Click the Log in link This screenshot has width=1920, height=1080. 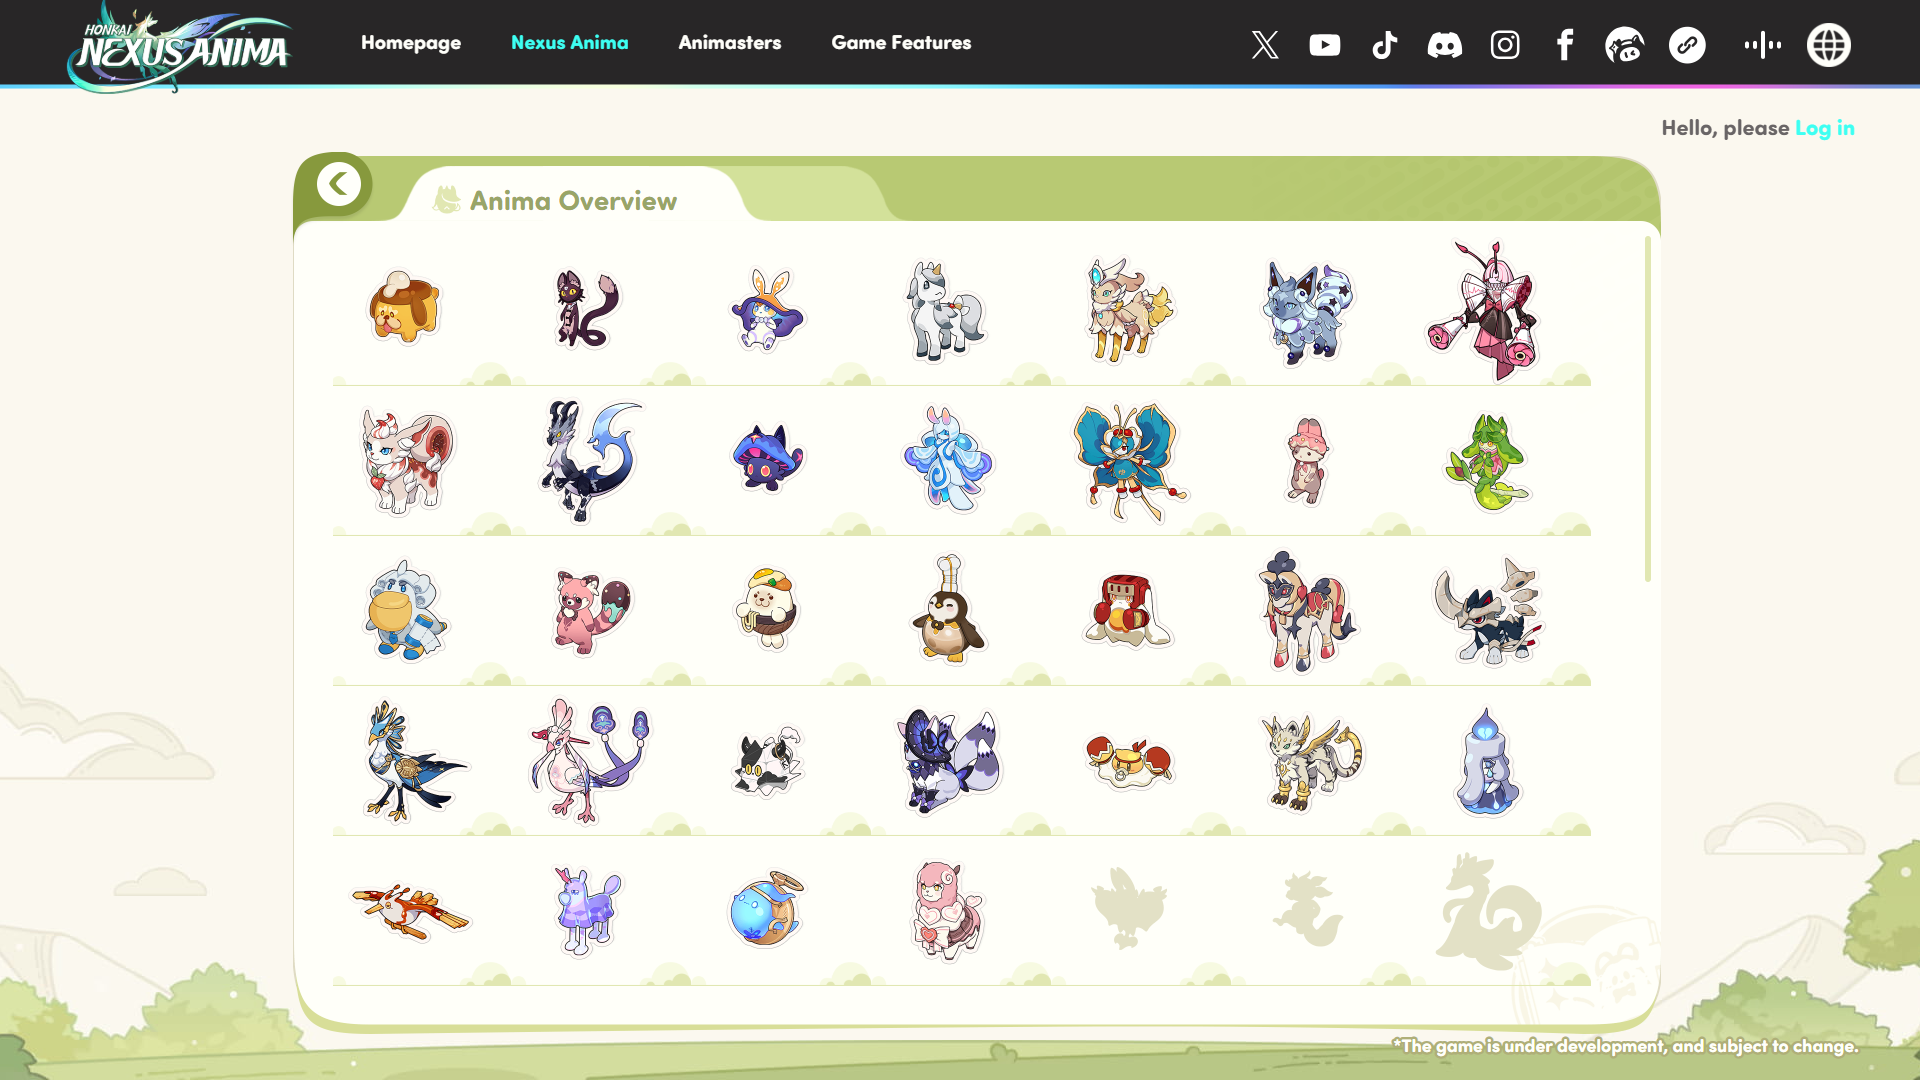pos(1824,128)
